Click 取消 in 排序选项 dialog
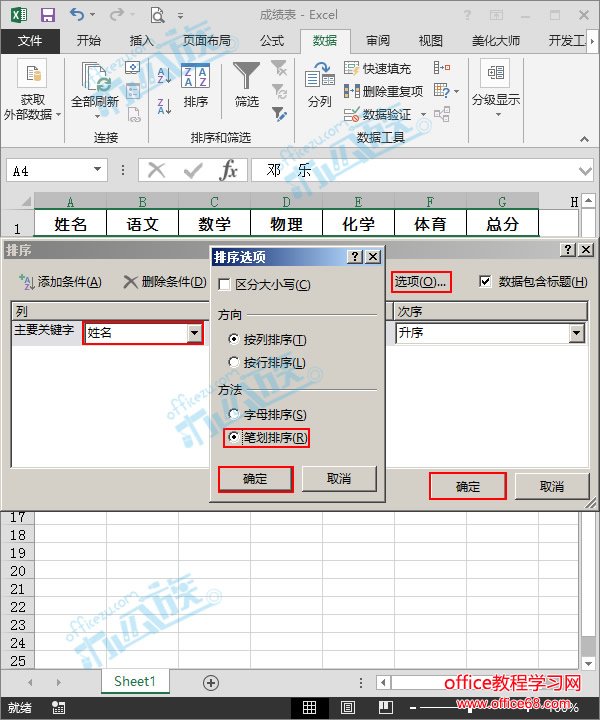 pyautogui.click(x=339, y=479)
